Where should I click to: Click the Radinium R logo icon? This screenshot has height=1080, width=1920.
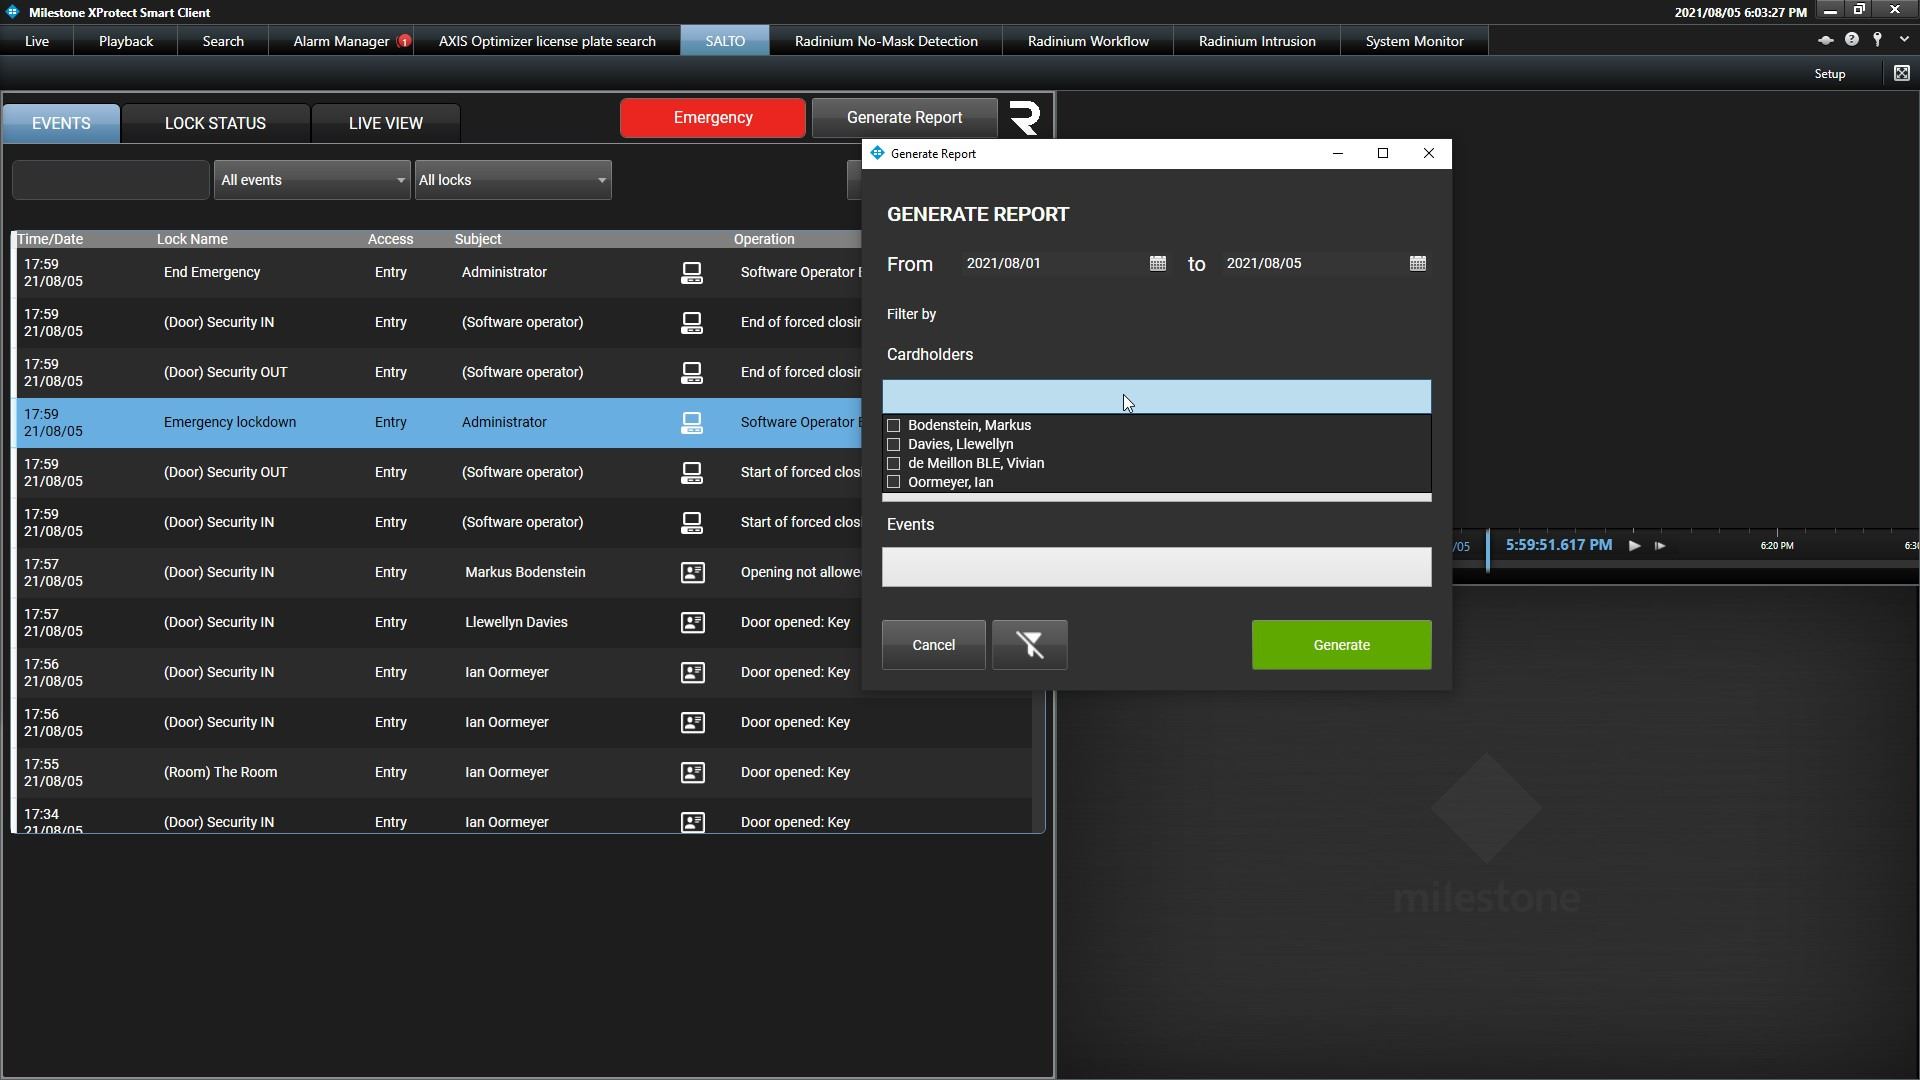(1025, 118)
